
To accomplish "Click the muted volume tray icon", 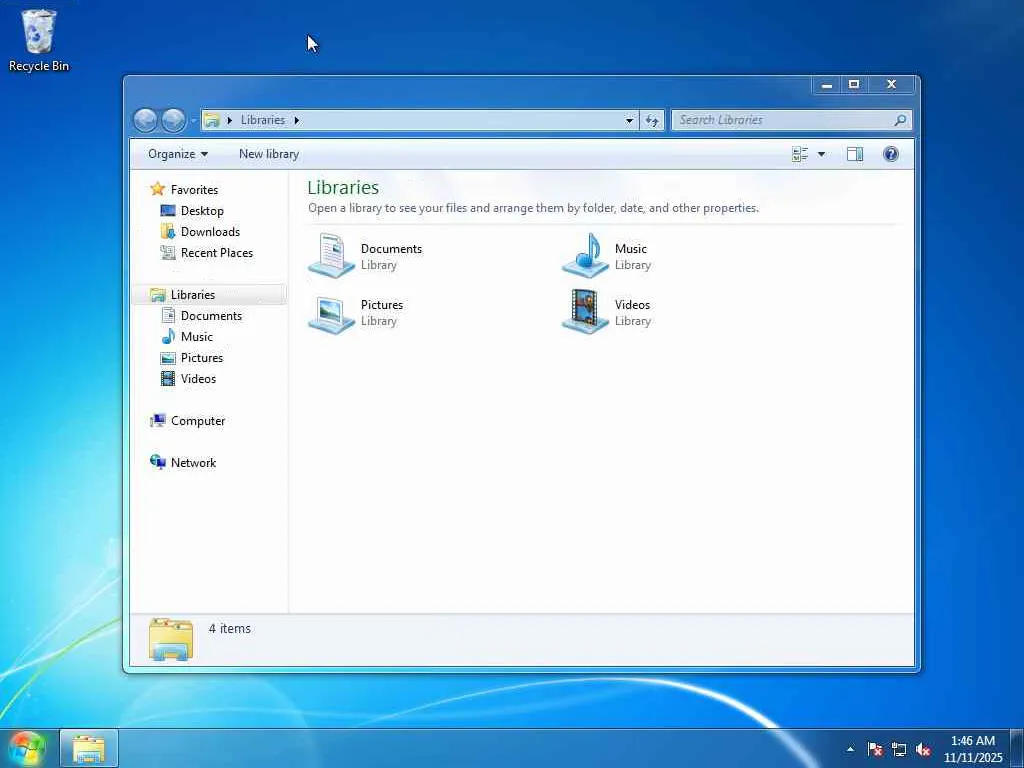I will coord(923,750).
